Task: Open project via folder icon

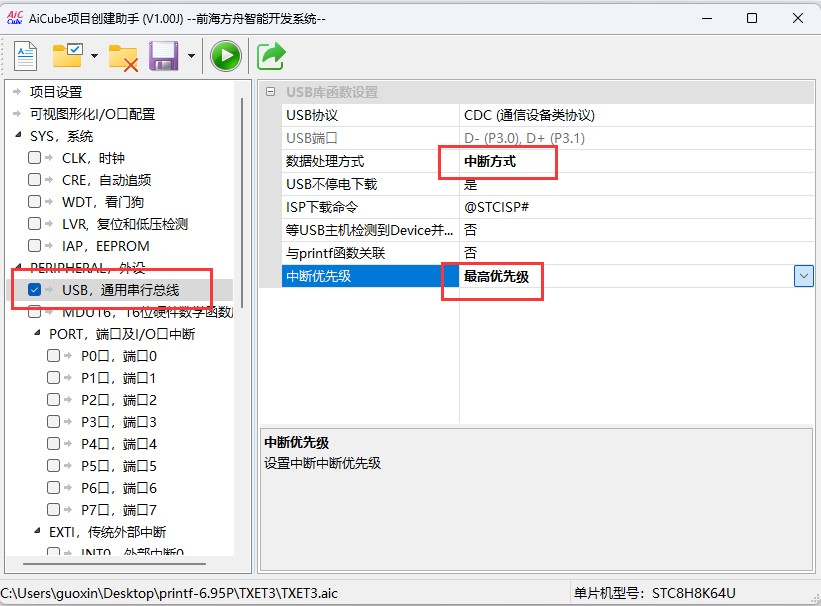Action: (68, 56)
